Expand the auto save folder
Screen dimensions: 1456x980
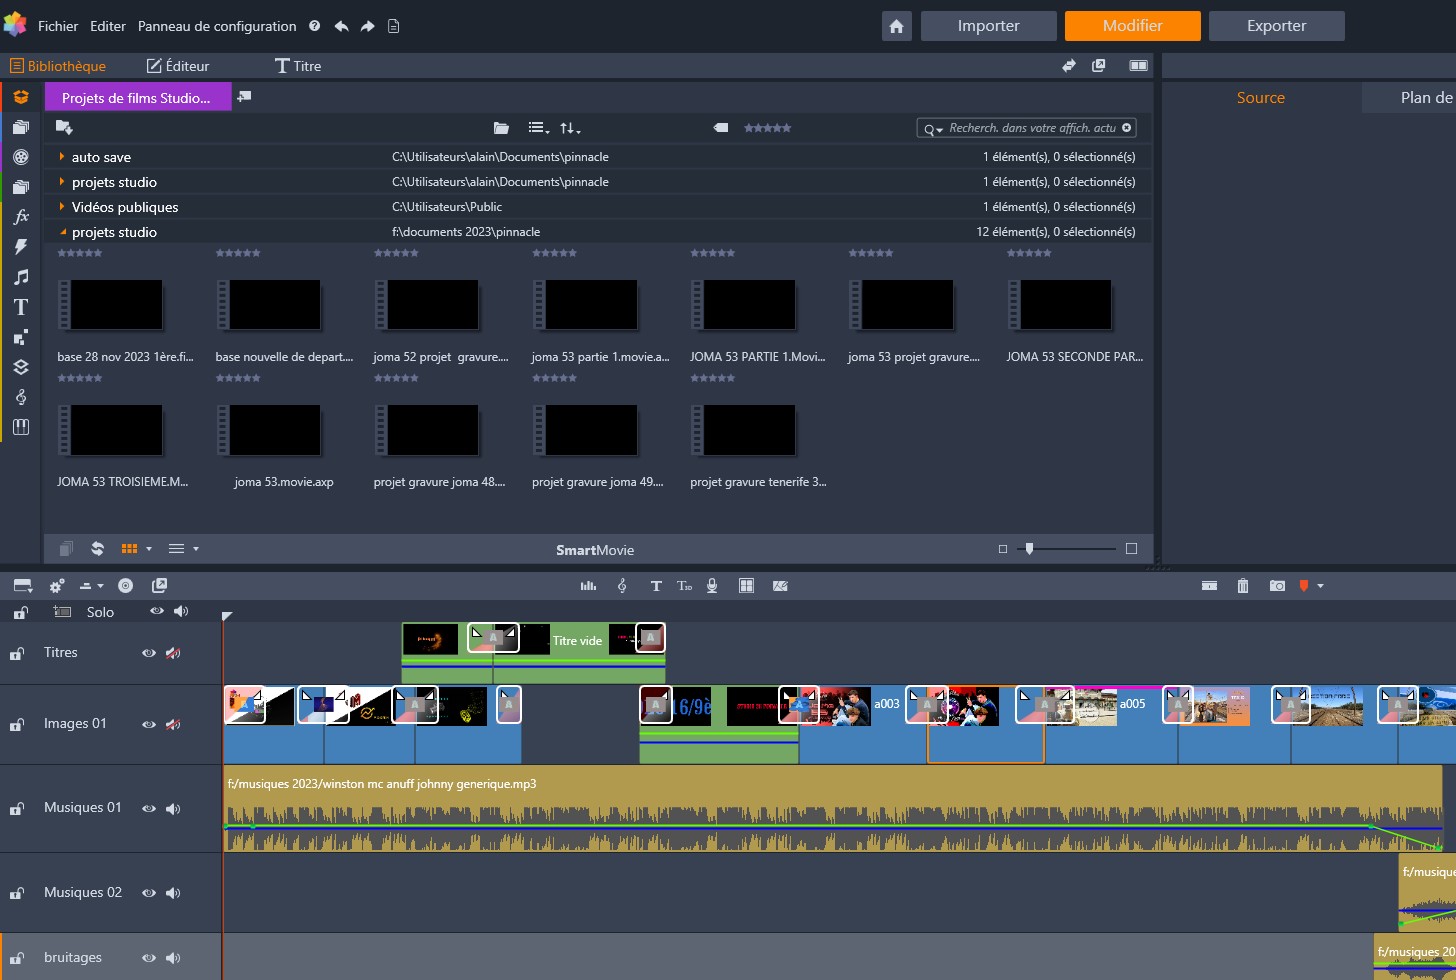[x=62, y=157]
